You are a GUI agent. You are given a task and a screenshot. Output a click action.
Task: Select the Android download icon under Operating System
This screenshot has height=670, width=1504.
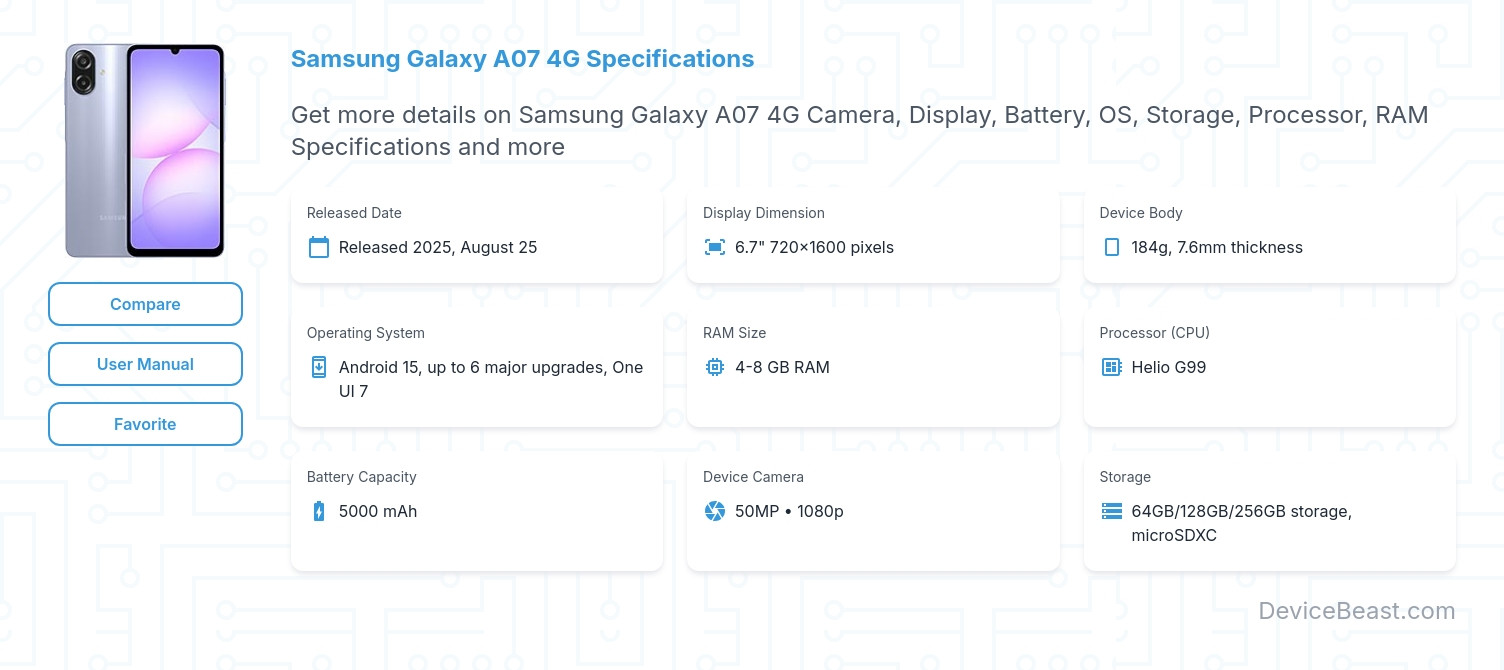[319, 367]
